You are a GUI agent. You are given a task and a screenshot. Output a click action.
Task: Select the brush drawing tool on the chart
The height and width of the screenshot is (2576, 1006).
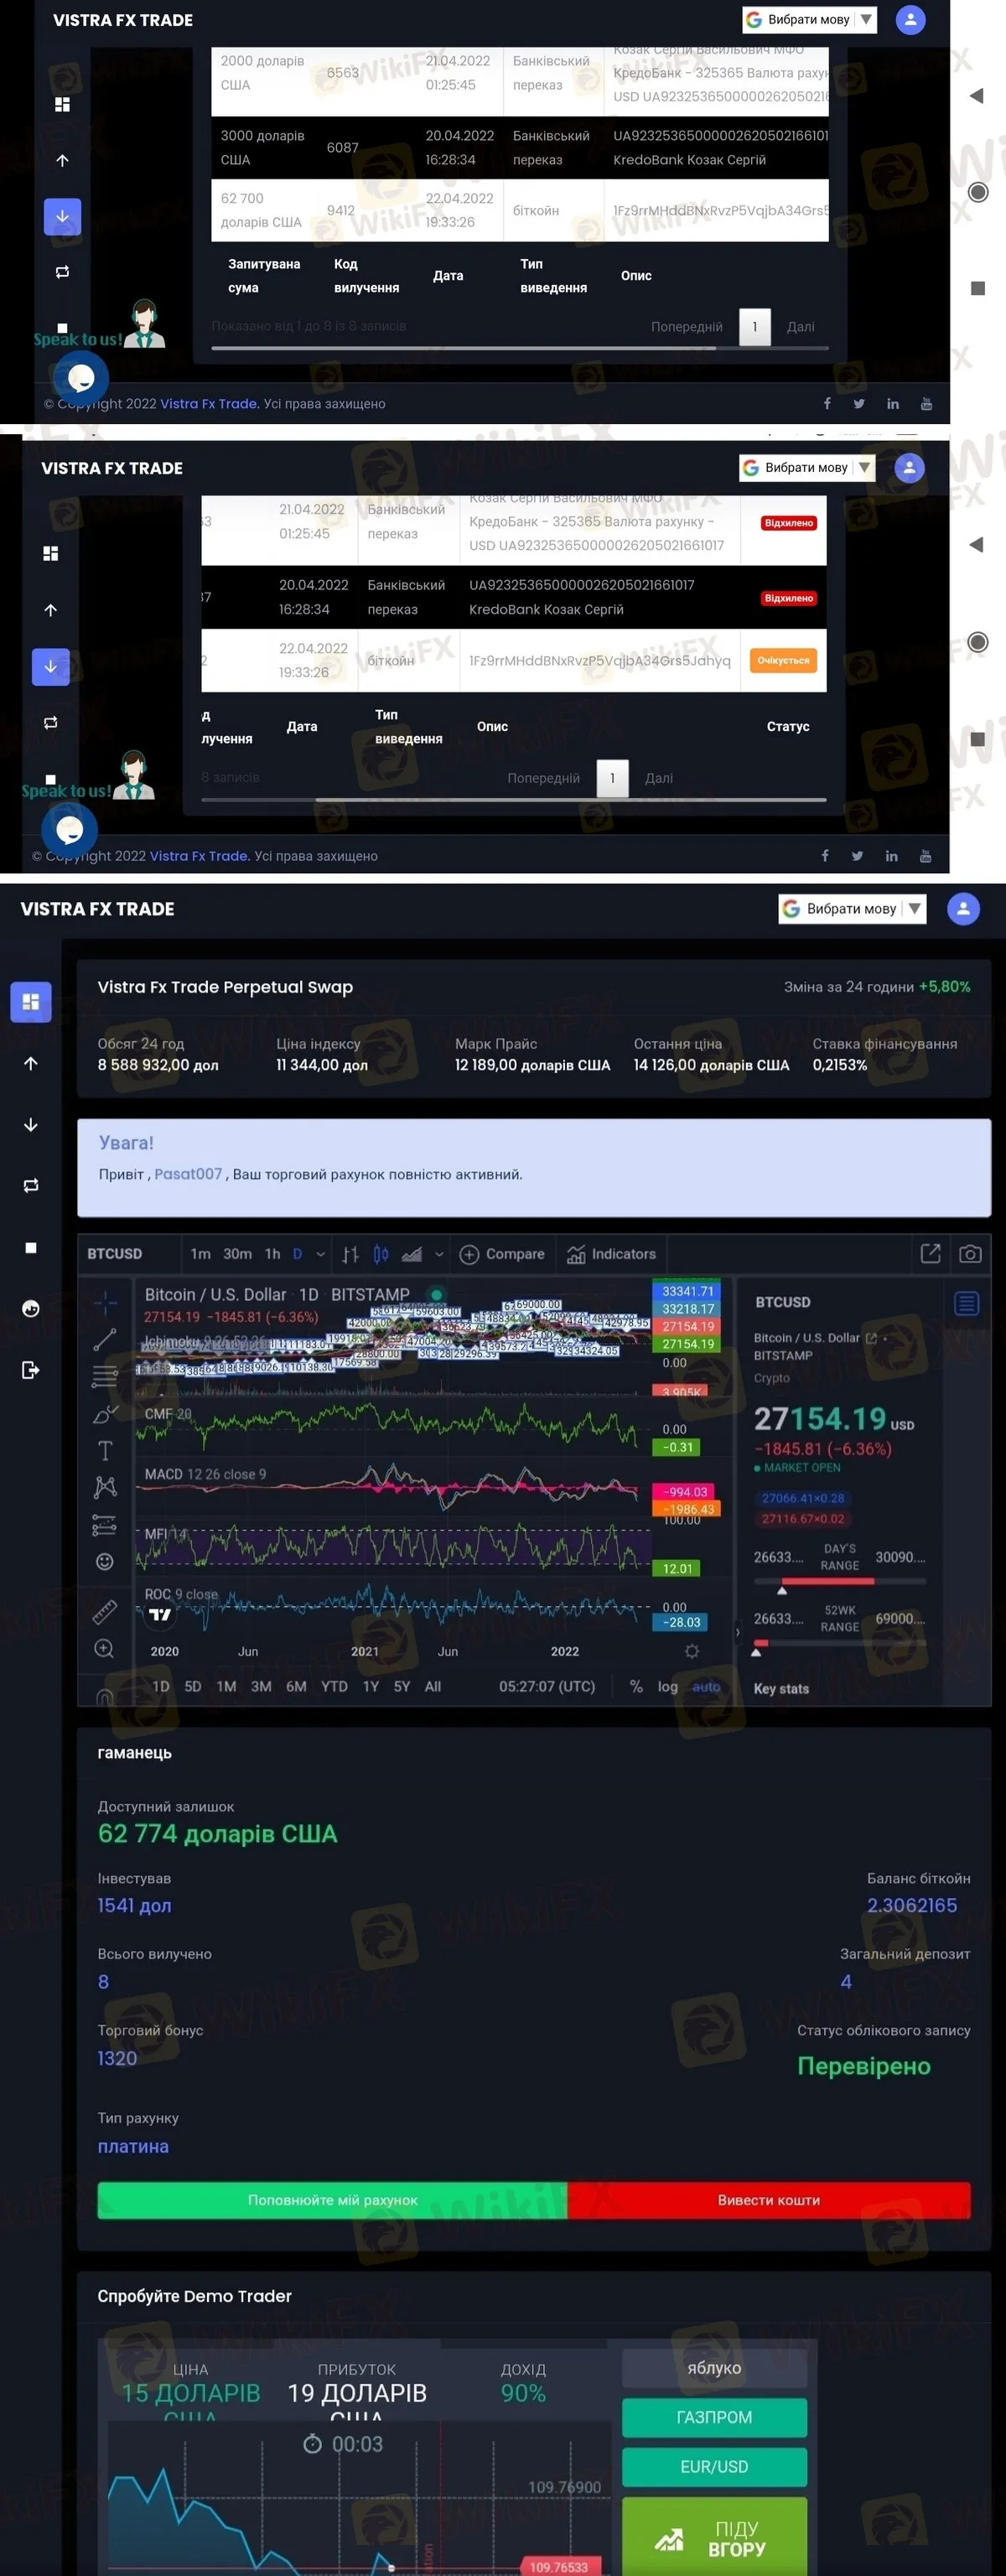click(x=105, y=1414)
